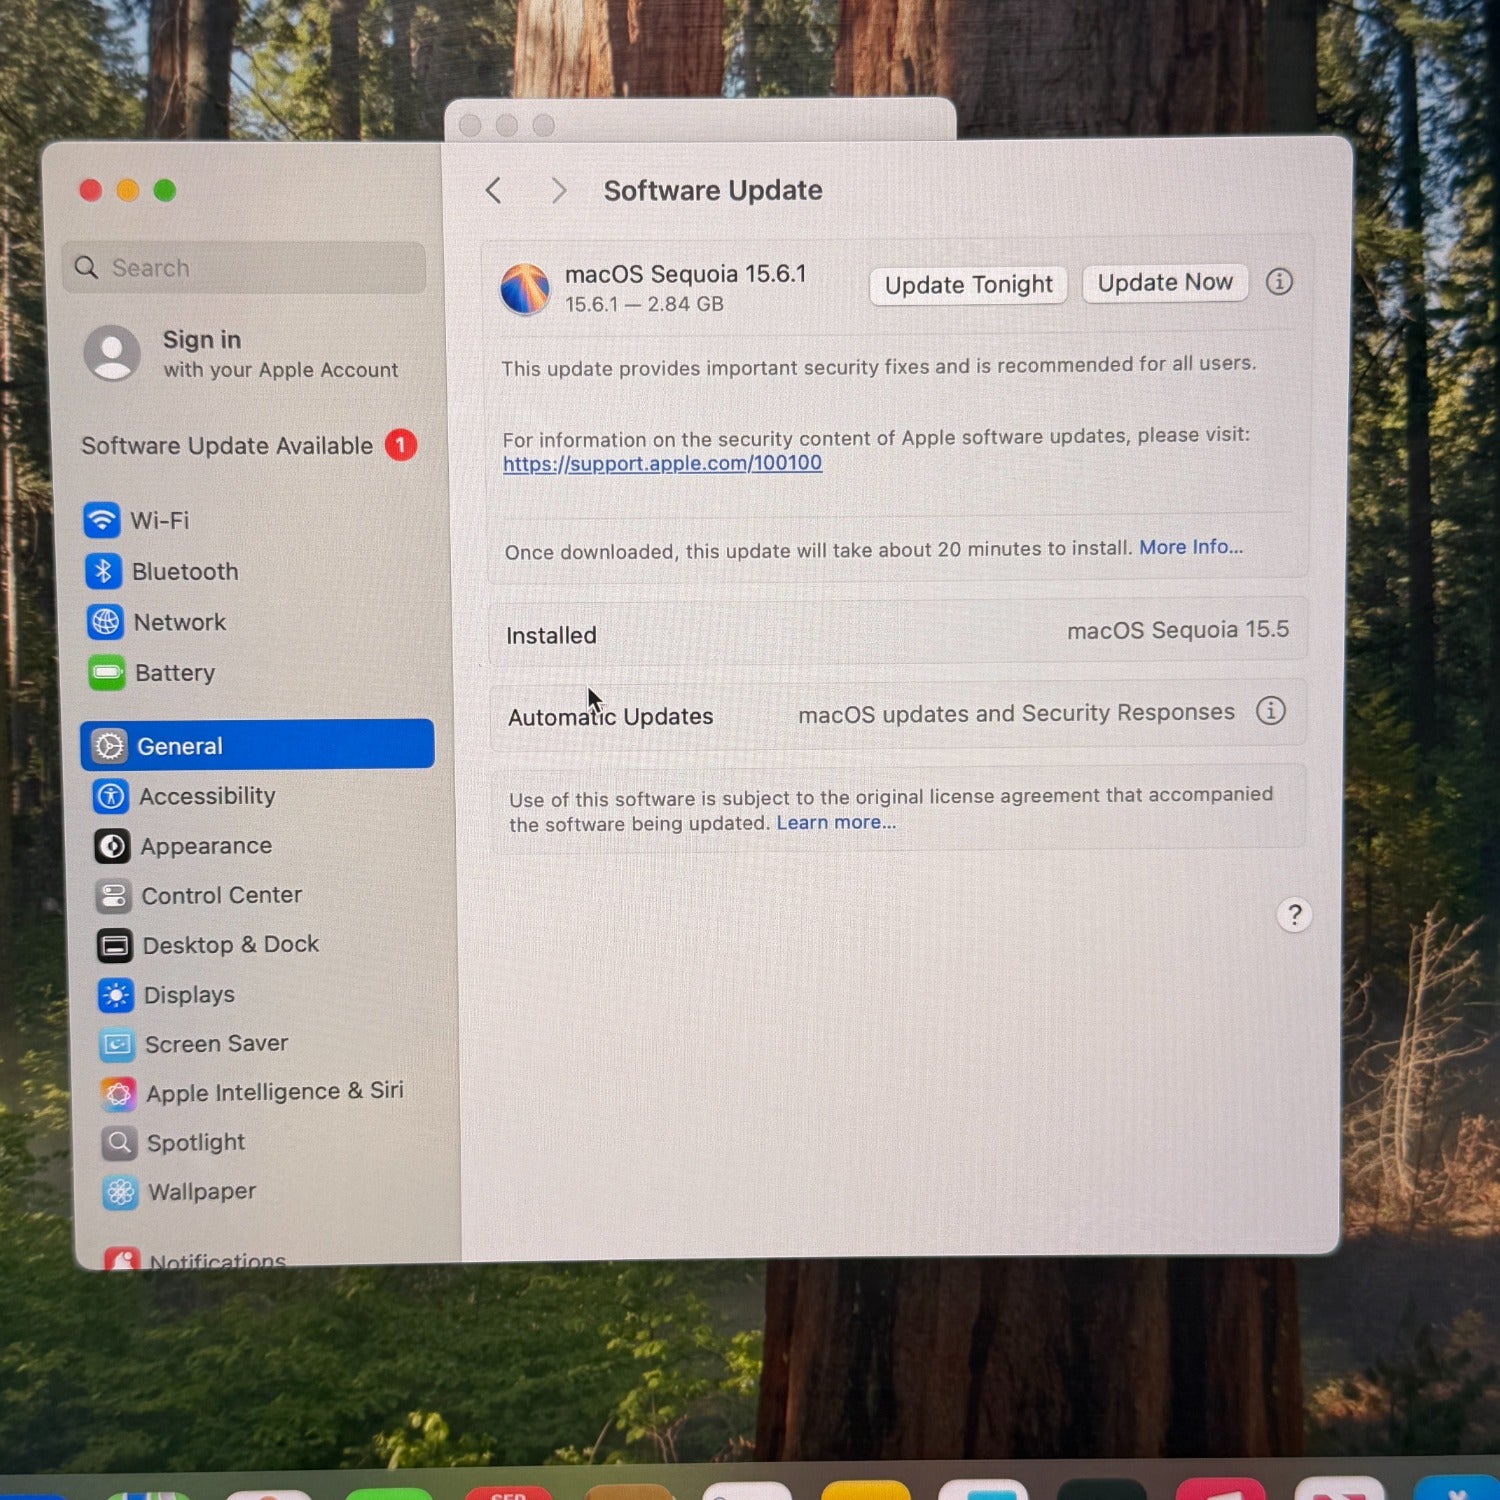
Task: Open Control Center settings
Action: (x=221, y=895)
